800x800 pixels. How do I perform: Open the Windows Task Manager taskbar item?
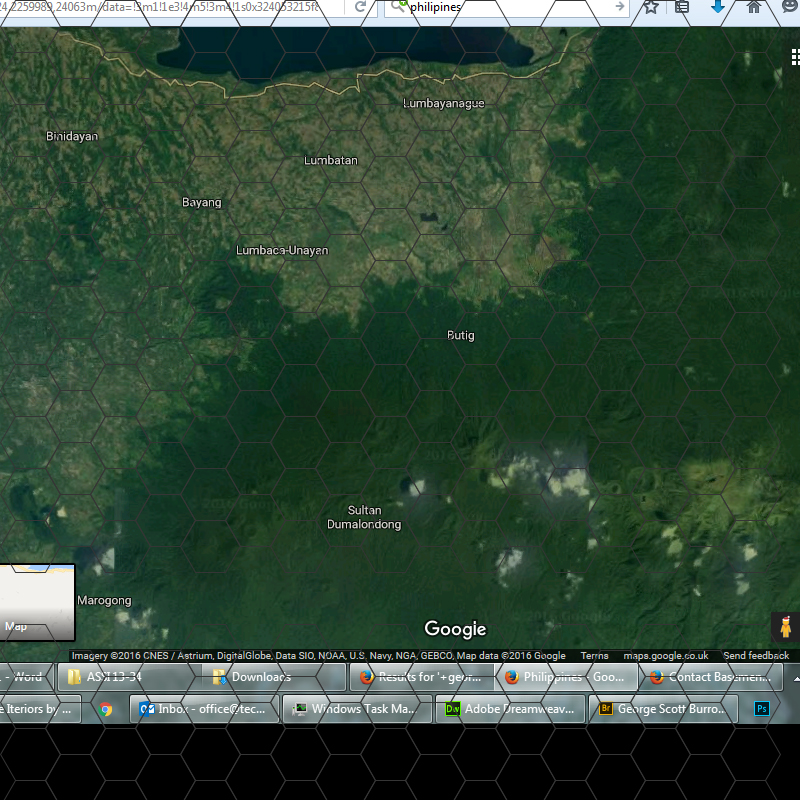point(357,709)
